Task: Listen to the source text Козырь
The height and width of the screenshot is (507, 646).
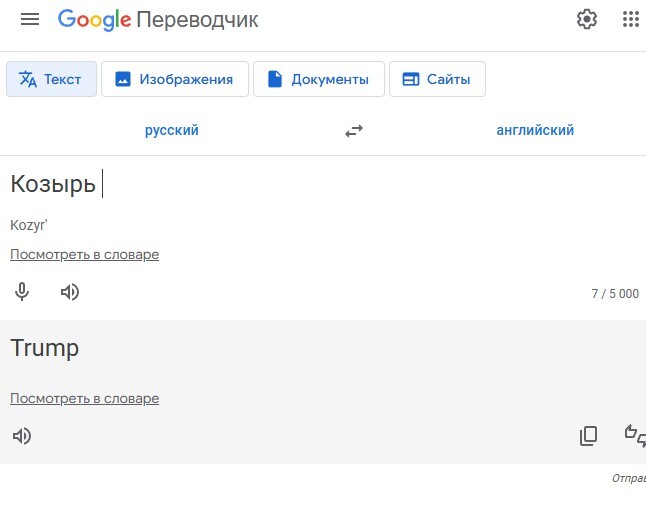Action: (x=69, y=292)
